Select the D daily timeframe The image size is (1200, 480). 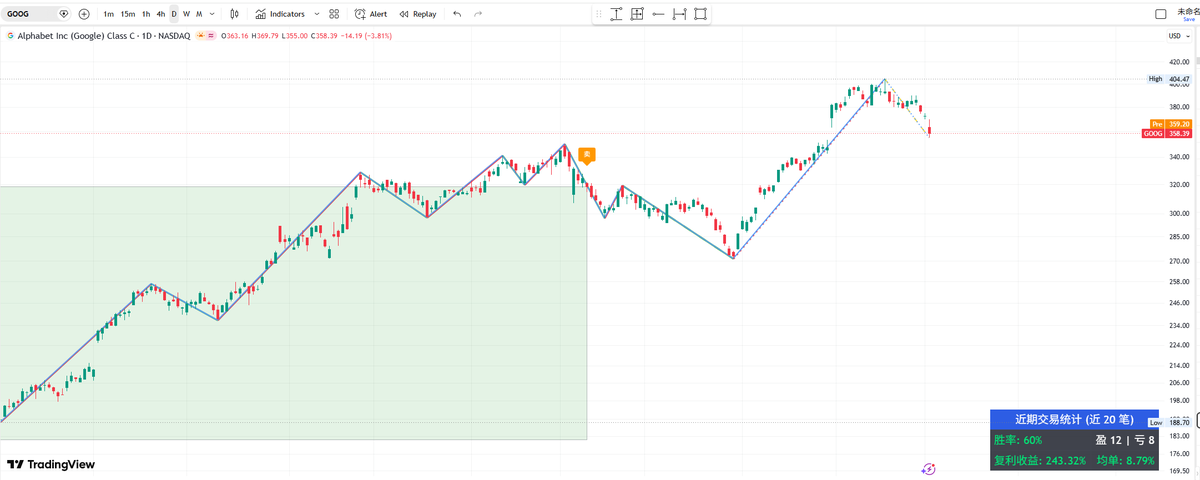click(x=174, y=14)
